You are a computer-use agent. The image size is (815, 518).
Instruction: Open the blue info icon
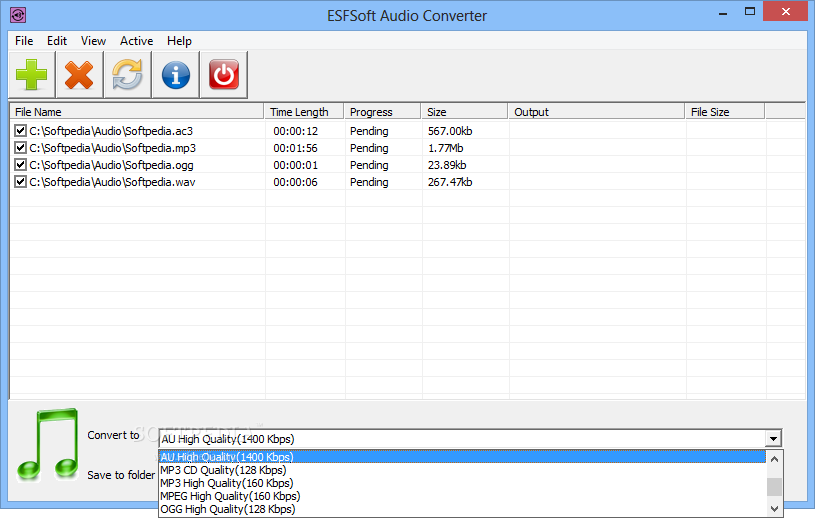pos(176,75)
